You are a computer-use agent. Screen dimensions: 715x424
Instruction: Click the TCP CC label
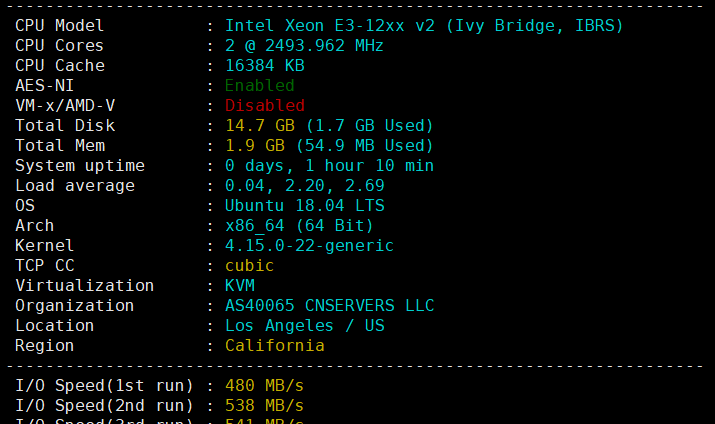pos(44,266)
